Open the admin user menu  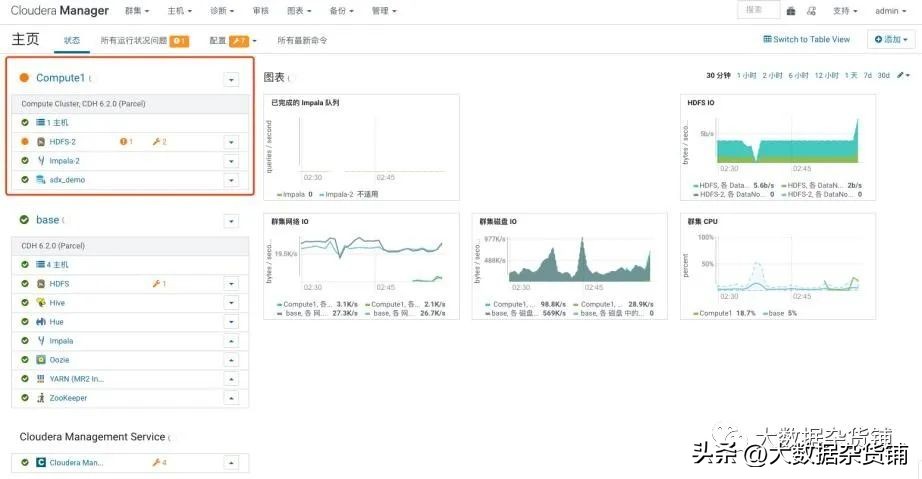[x=890, y=11]
